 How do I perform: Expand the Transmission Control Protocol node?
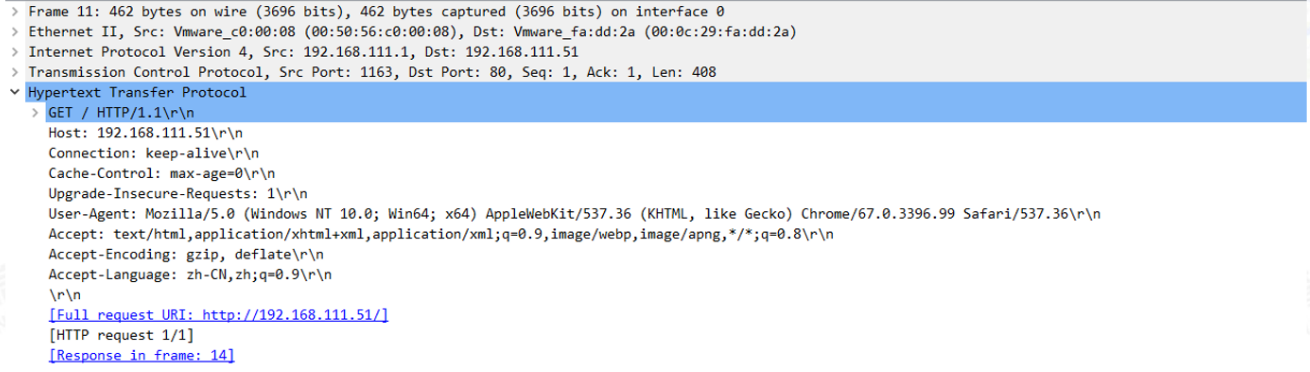[13, 72]
